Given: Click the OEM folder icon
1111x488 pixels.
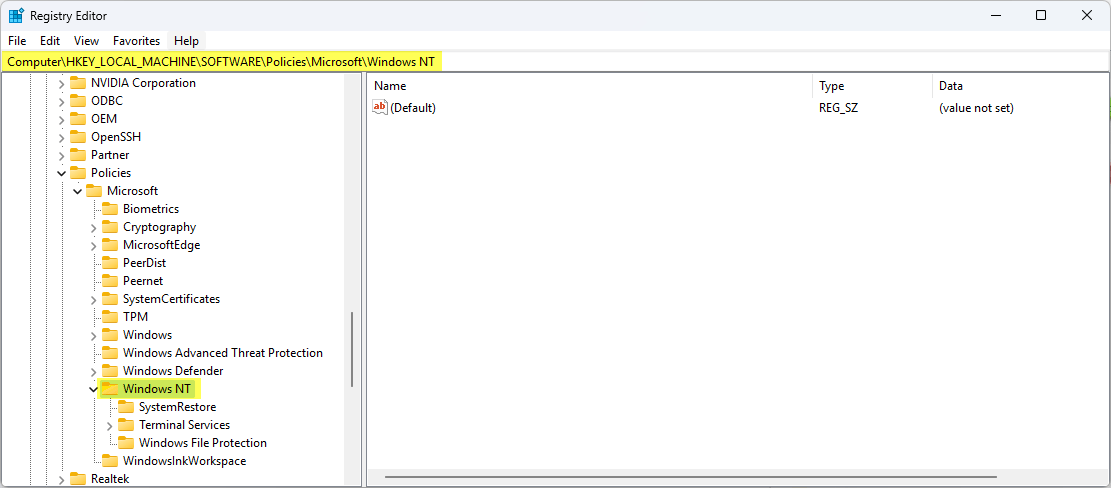Looking at the screenshot, I should pyautogui.click(x=77, y=119).
